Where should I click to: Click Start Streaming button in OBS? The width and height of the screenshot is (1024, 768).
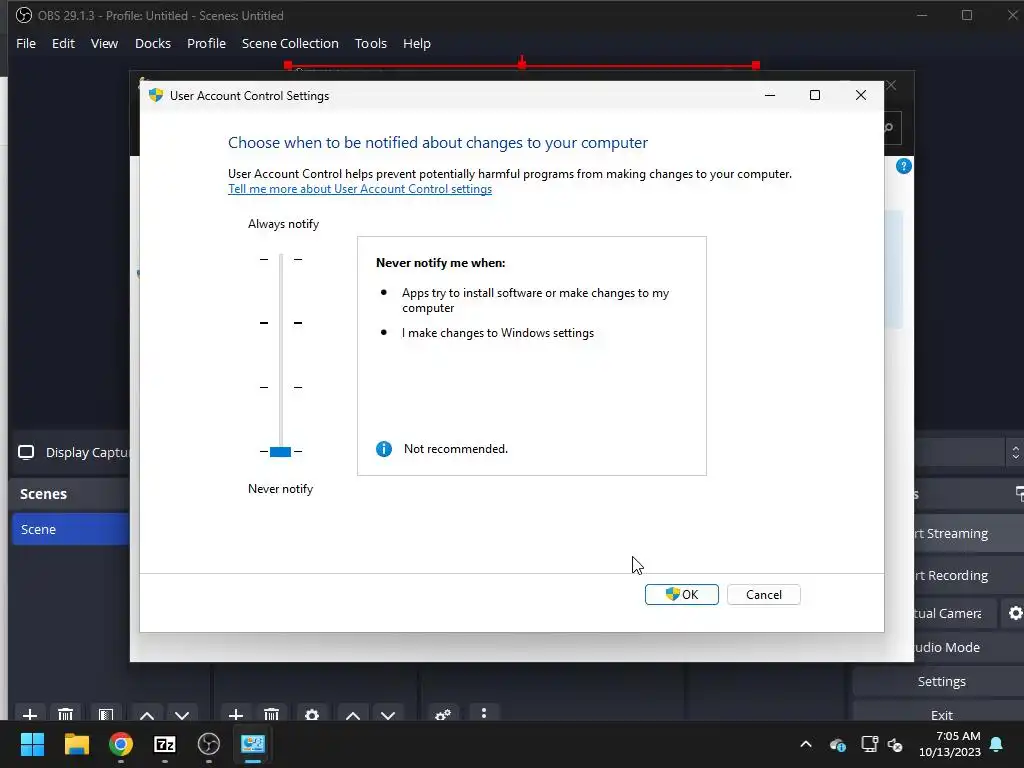(x=952, y=534)
